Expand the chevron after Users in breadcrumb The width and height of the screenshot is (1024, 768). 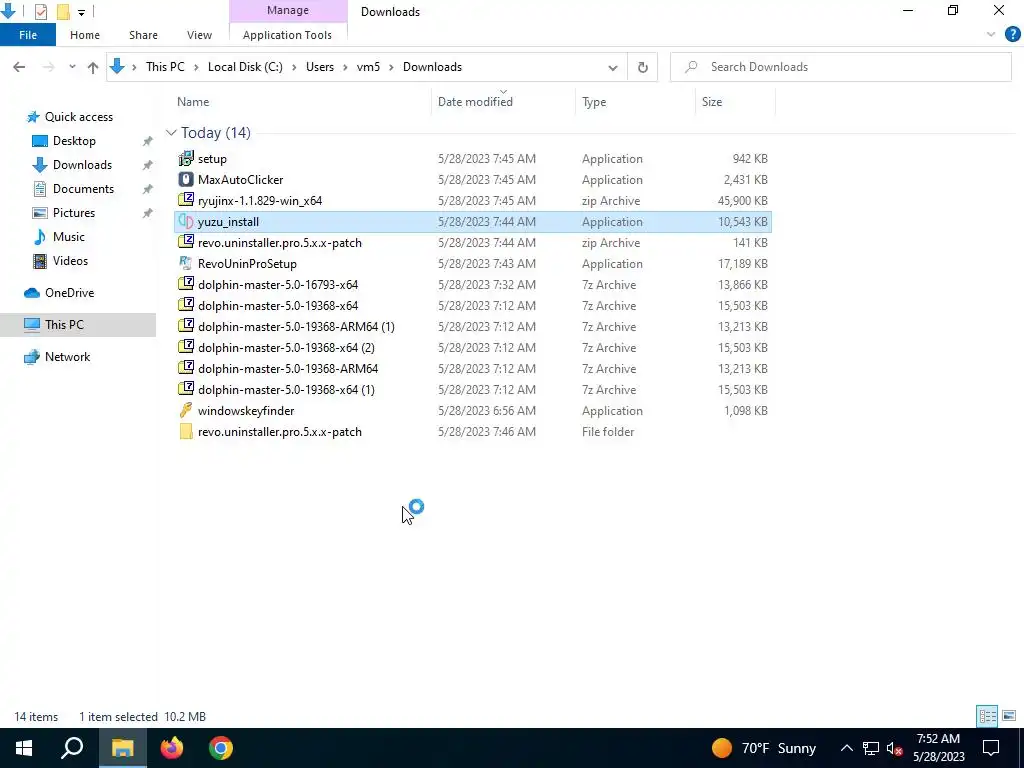click(x=345, y=67)
